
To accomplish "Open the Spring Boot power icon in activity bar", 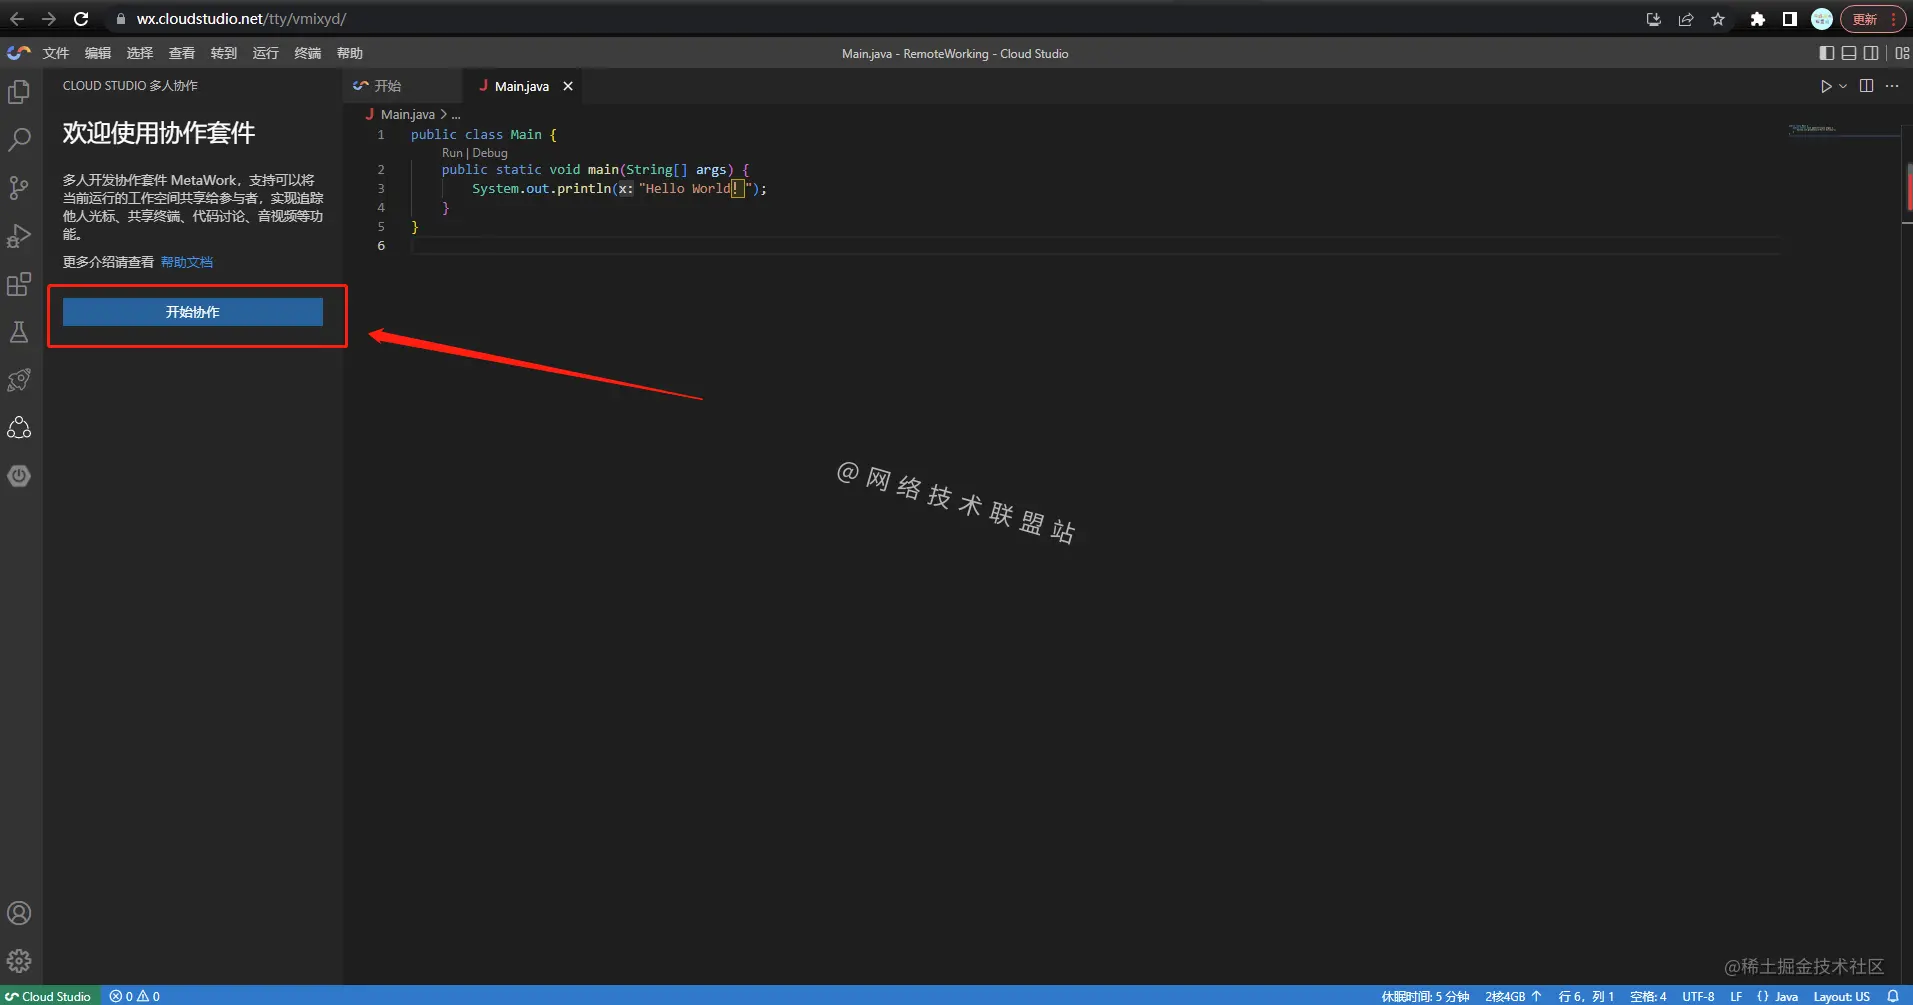I will coord(19,476).
